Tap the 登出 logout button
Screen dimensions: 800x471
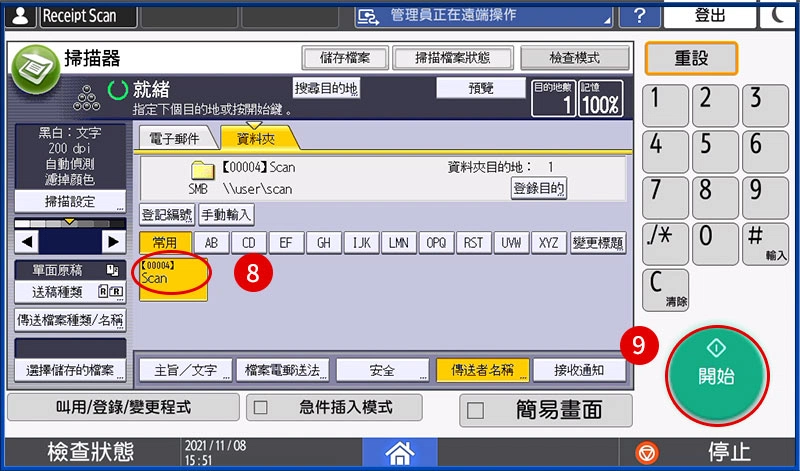[710, 15]
